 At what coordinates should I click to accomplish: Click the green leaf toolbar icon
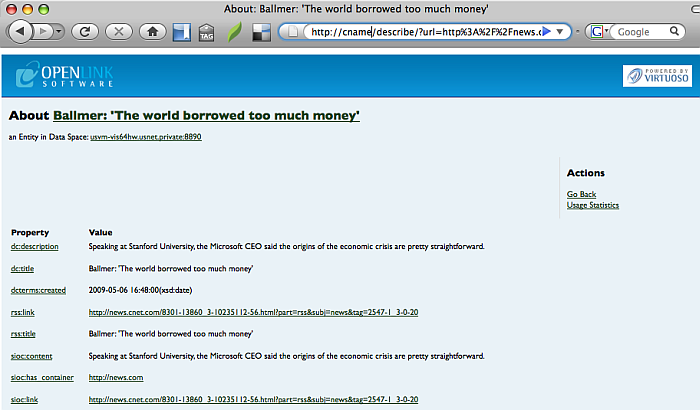(234, 32)
